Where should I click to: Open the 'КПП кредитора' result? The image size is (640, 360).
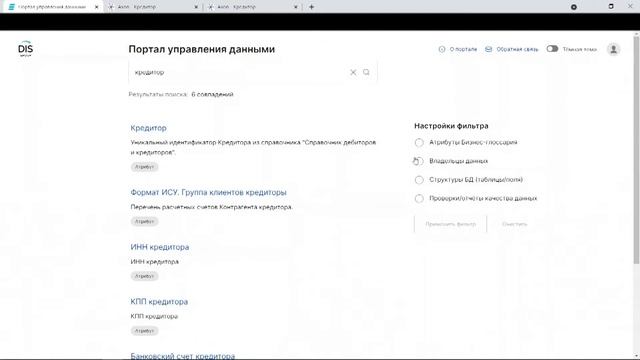(159, 302)
